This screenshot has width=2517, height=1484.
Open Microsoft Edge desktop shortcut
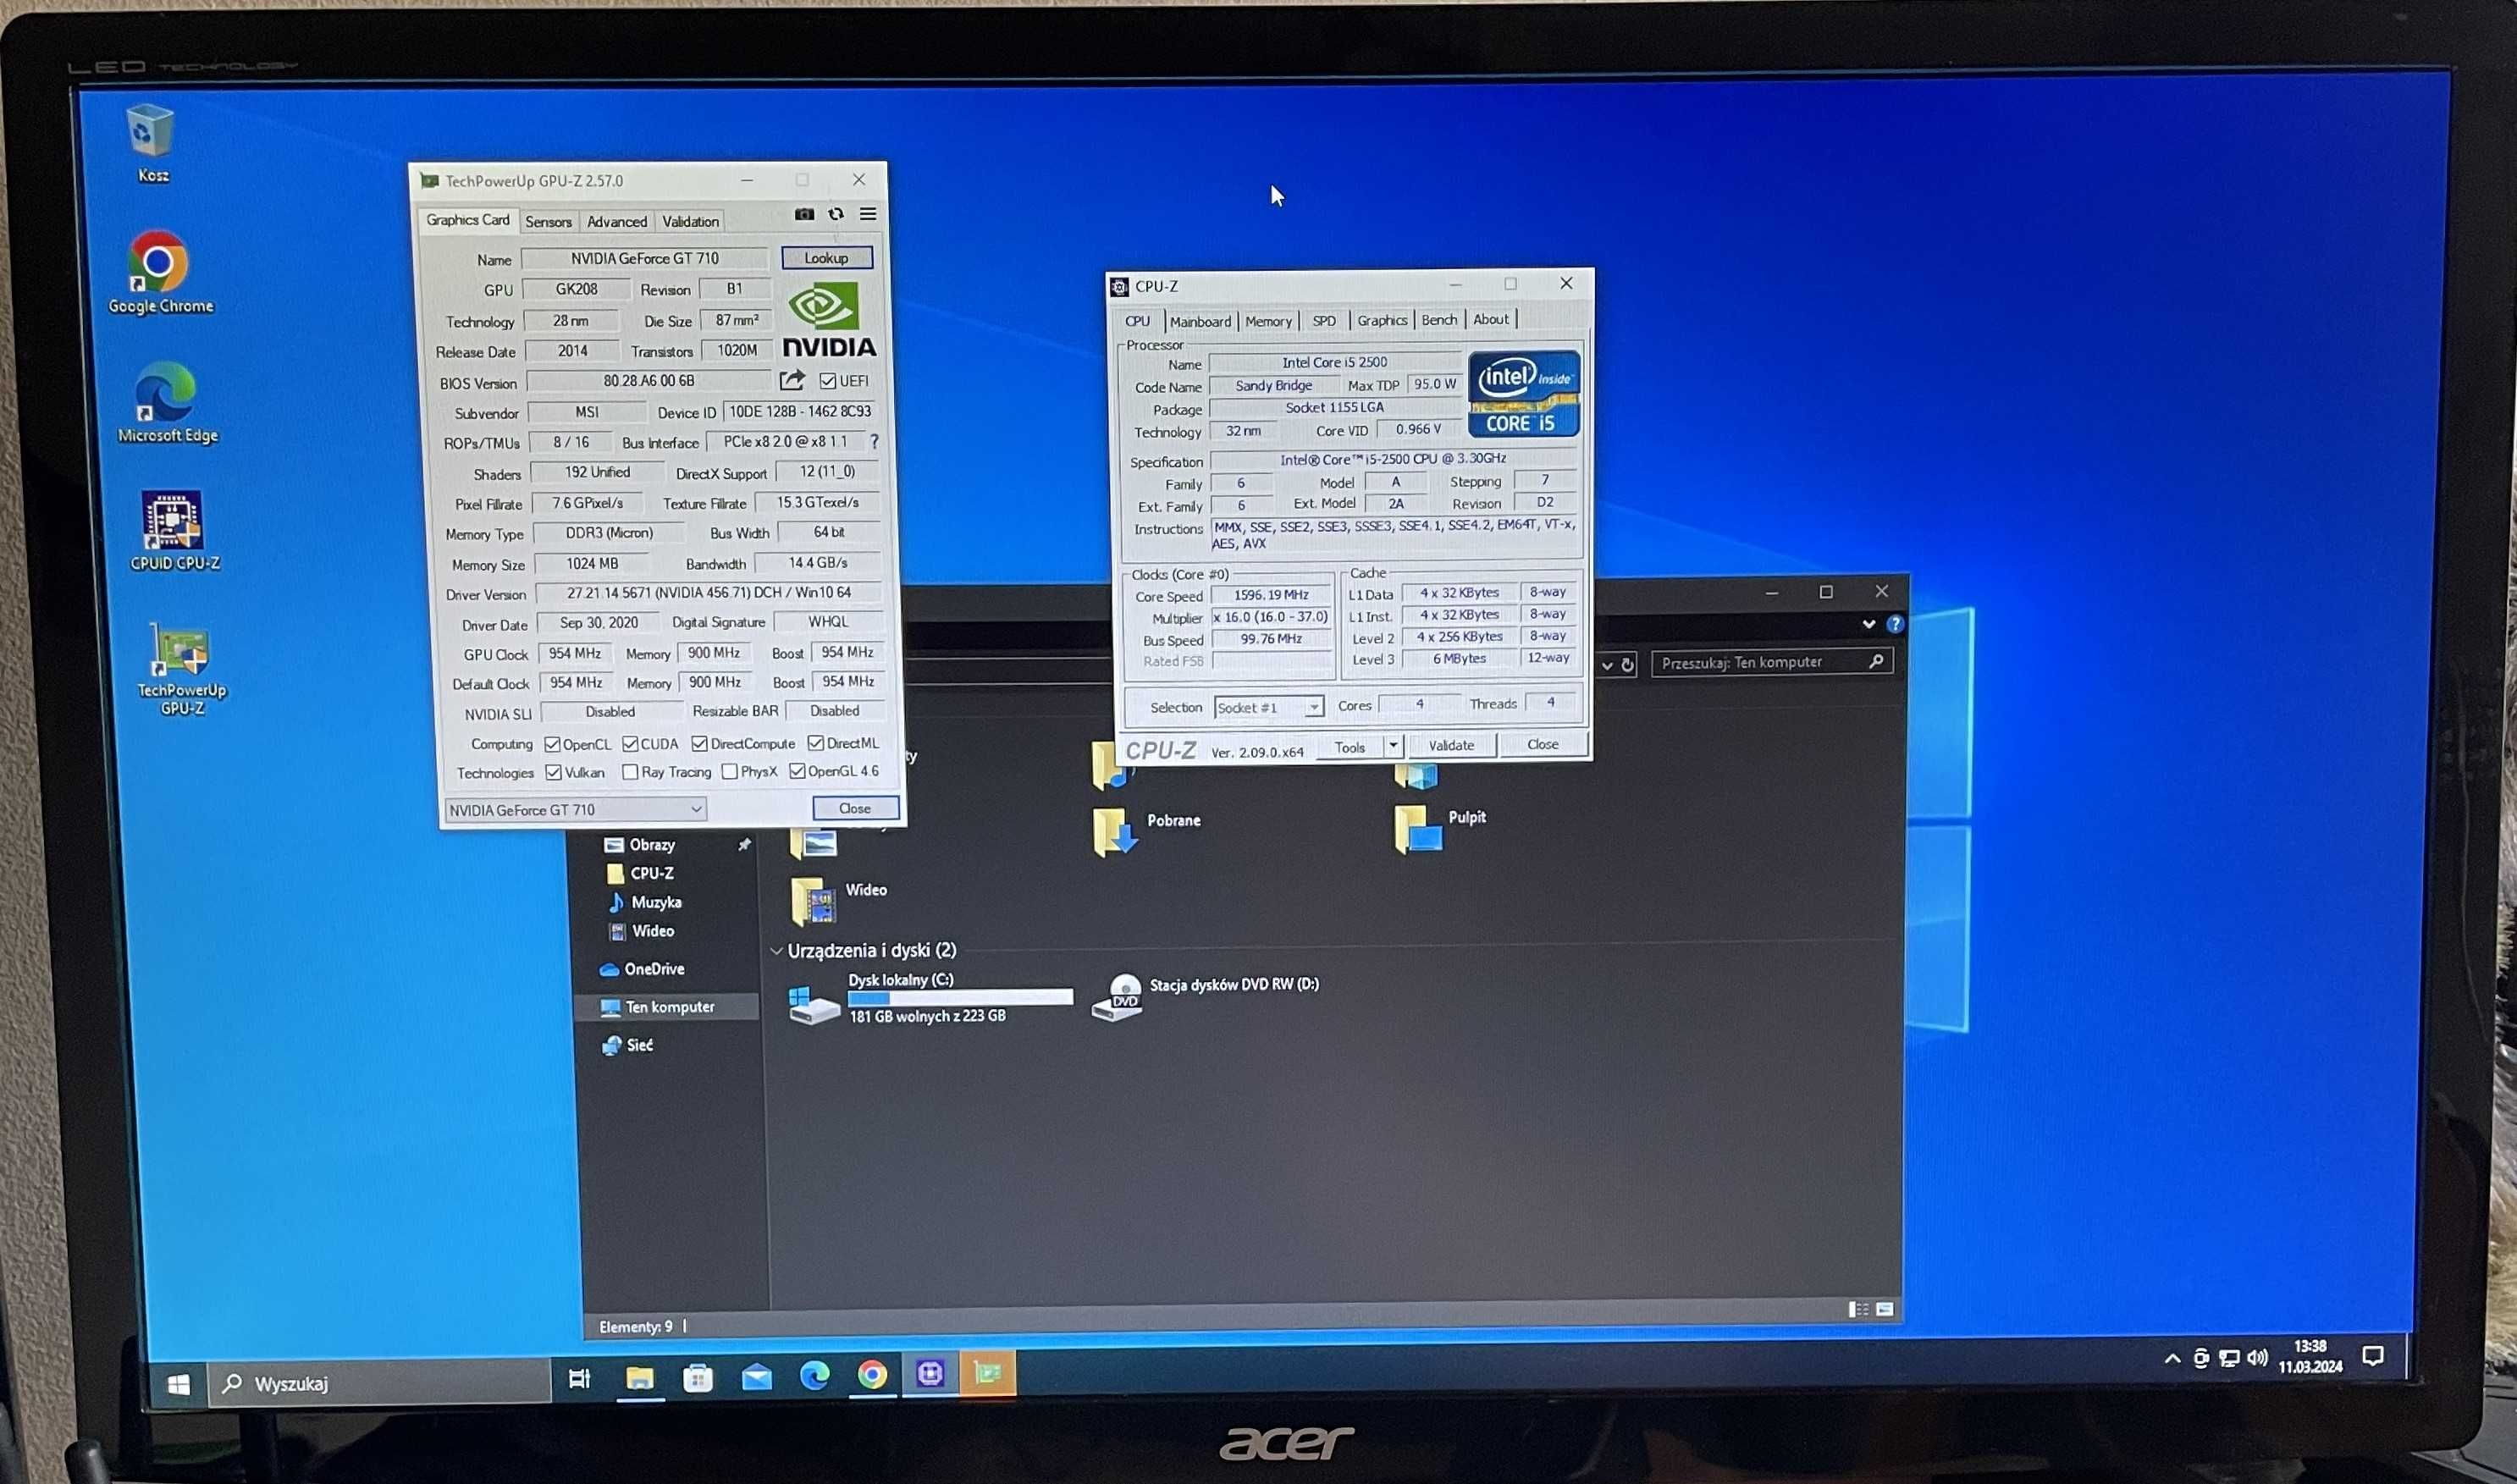point(166,402)
